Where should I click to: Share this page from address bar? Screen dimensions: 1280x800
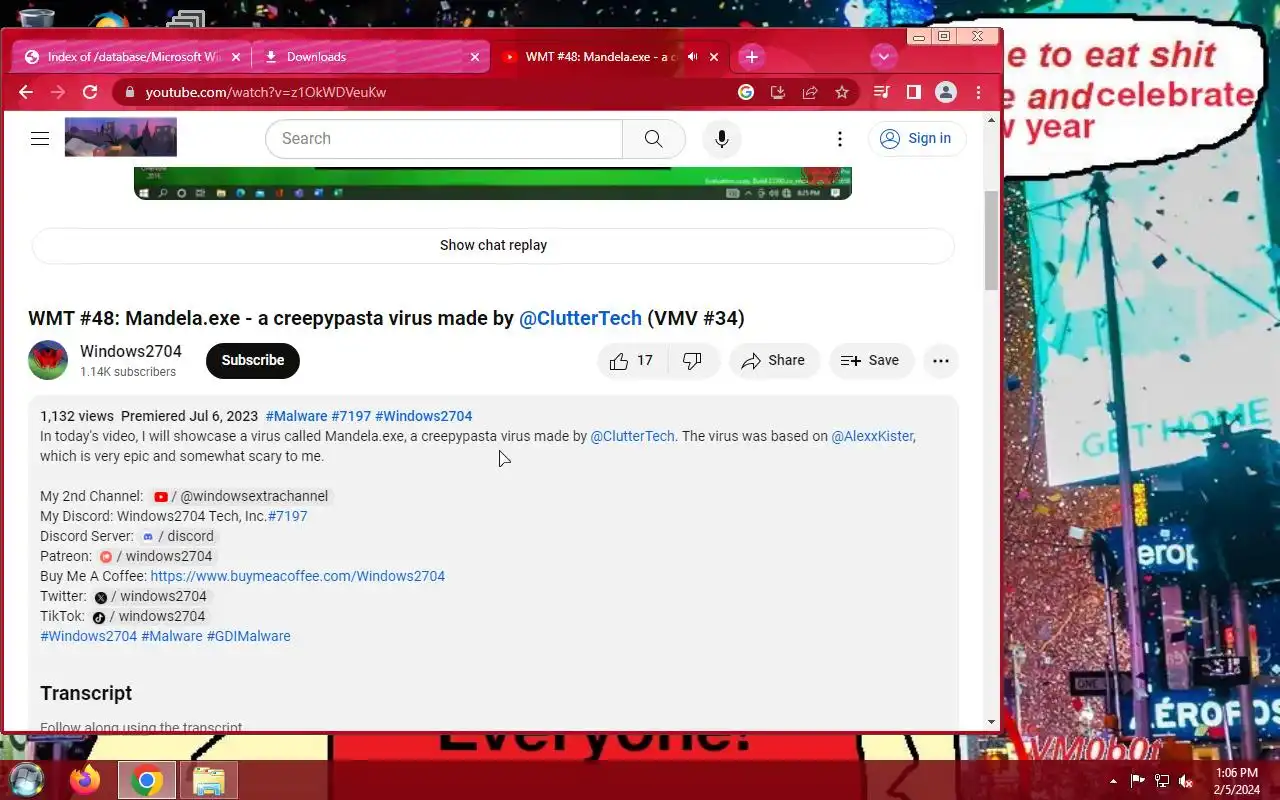pos(810,92)
